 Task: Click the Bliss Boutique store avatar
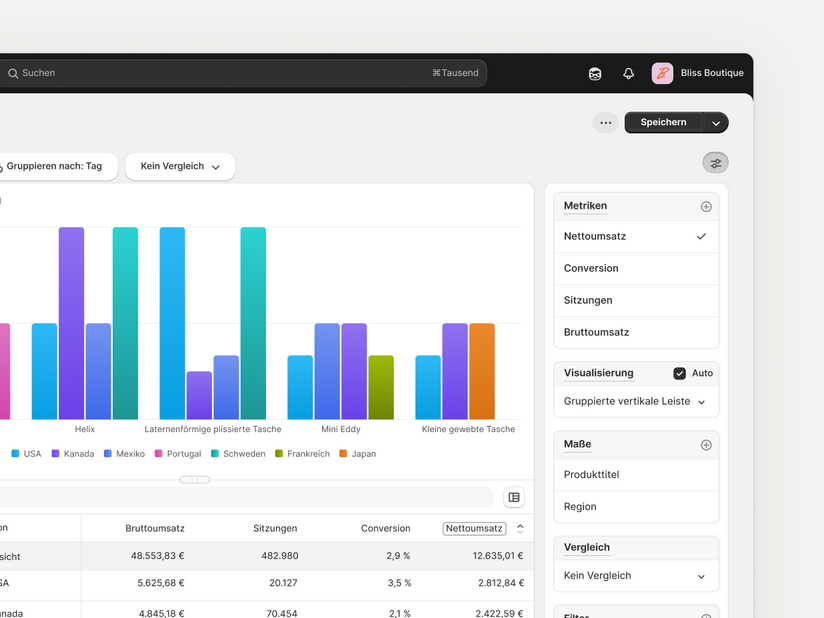[662, 73]
